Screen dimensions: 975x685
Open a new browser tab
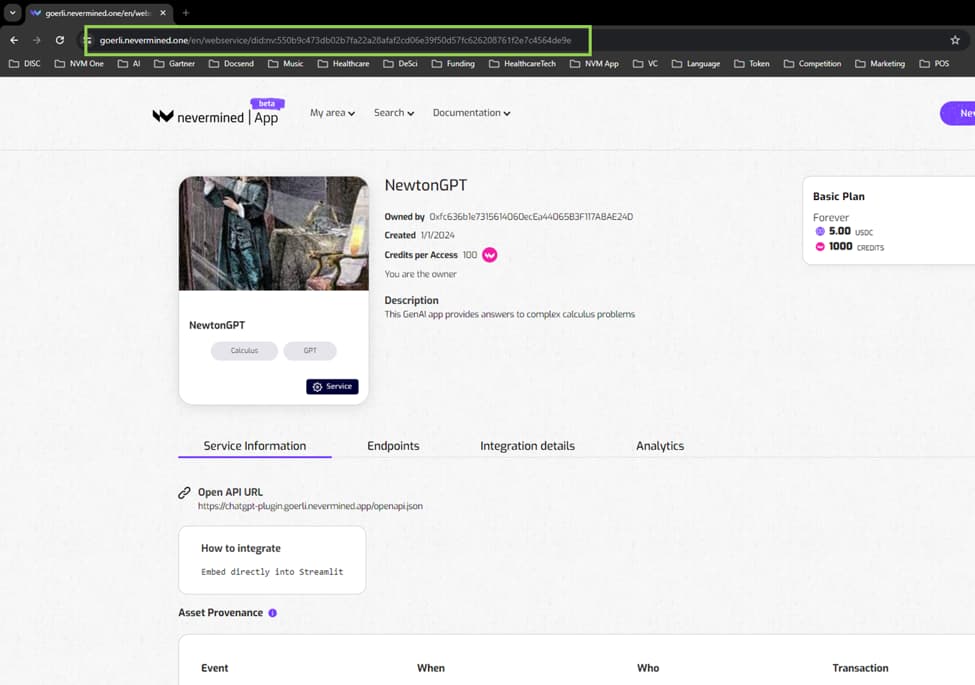point(186,13)
